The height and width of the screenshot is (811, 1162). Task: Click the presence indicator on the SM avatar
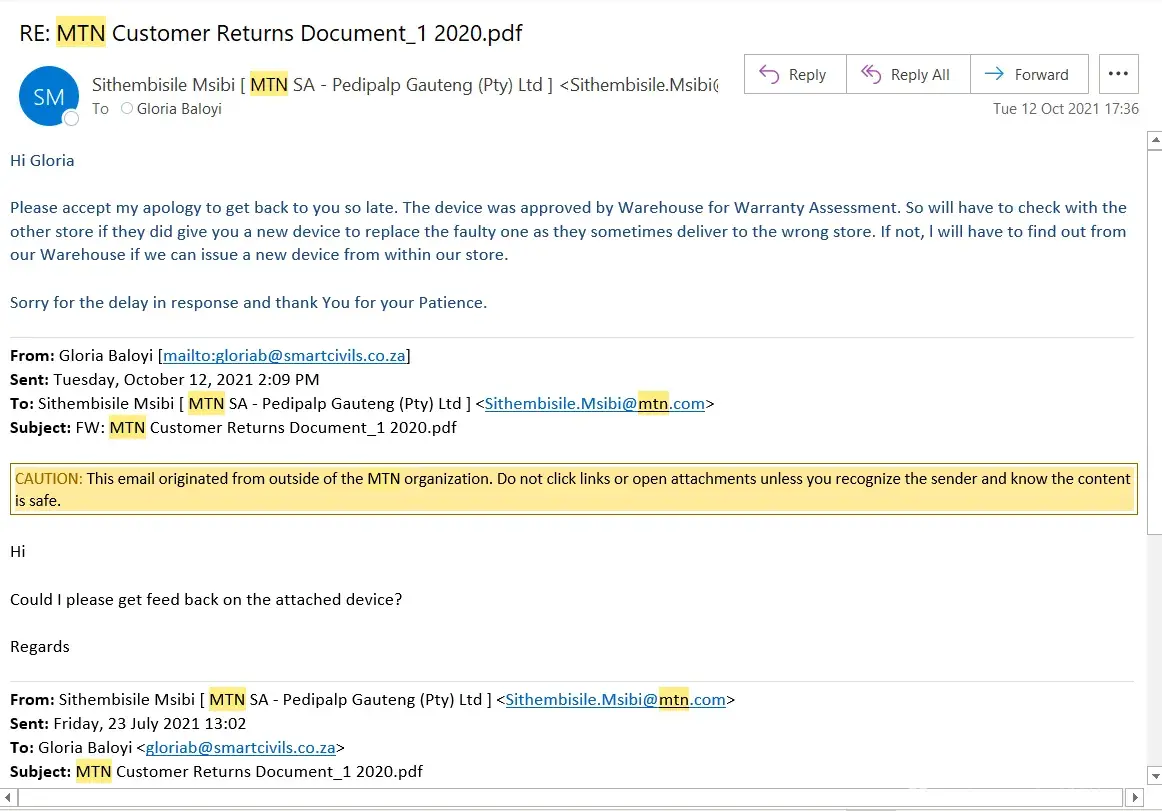pyautogui.click(x=71, y=119)
